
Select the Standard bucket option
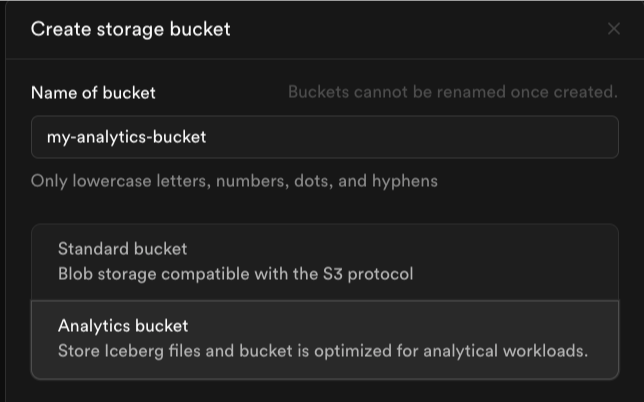(324, 261)
